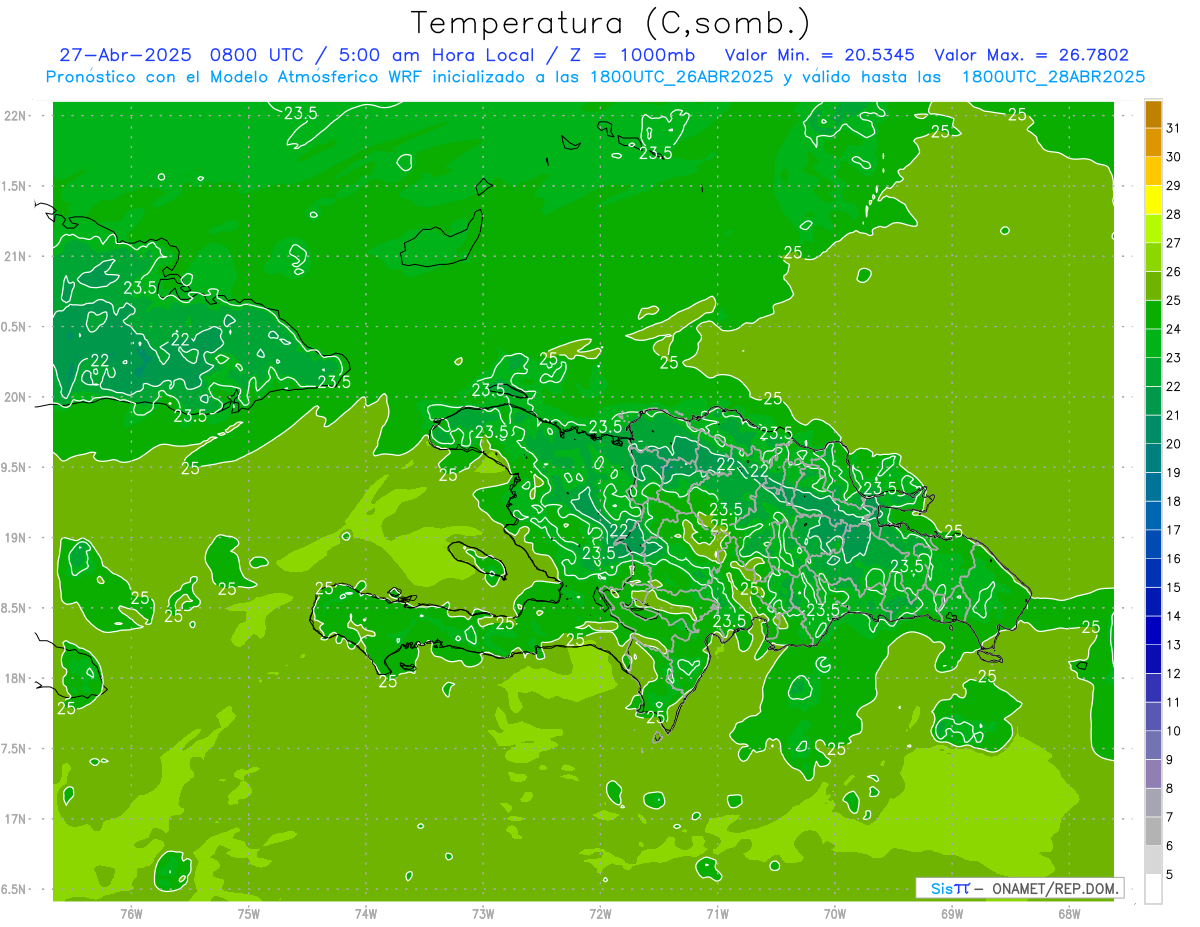This screenshot has width=1200, height=927.
Task: Click the '17N' latitude axis label
Action: coord(15,819)
